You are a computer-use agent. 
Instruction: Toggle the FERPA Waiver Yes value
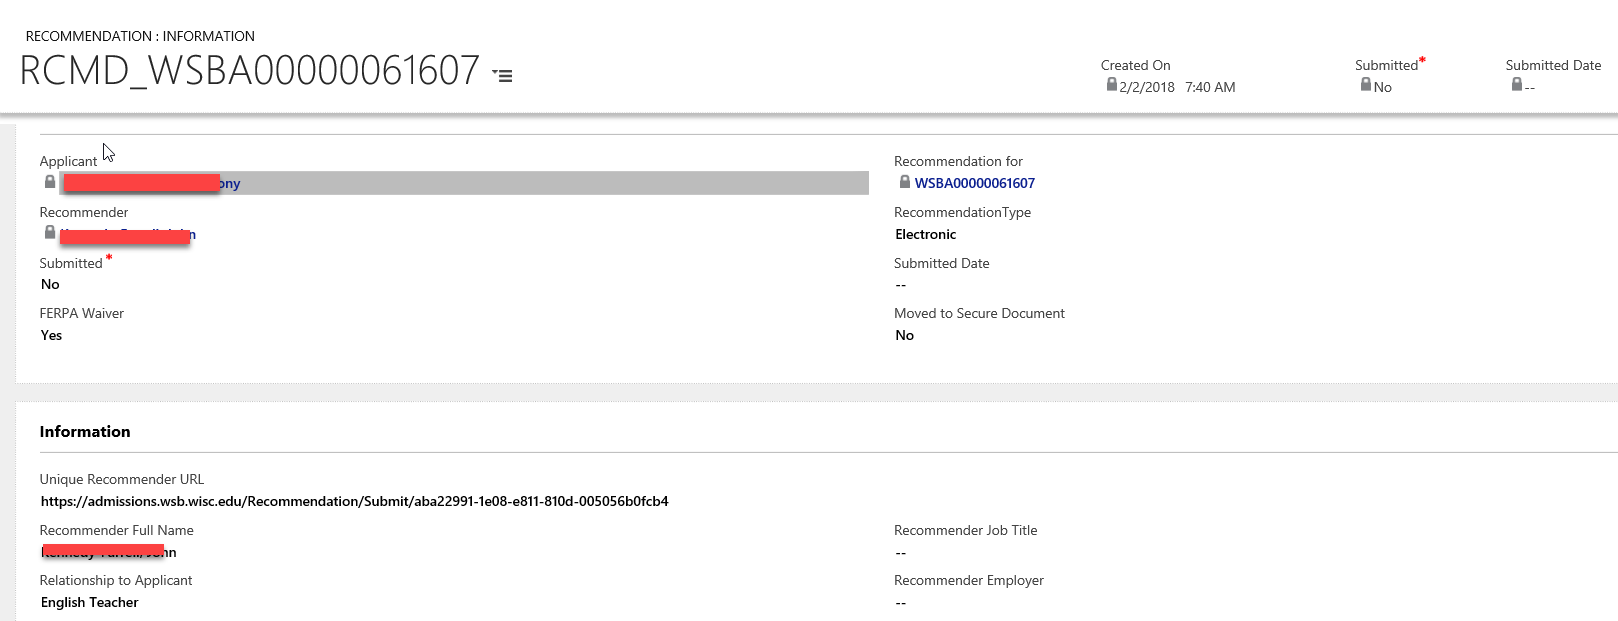coord(51,336)
